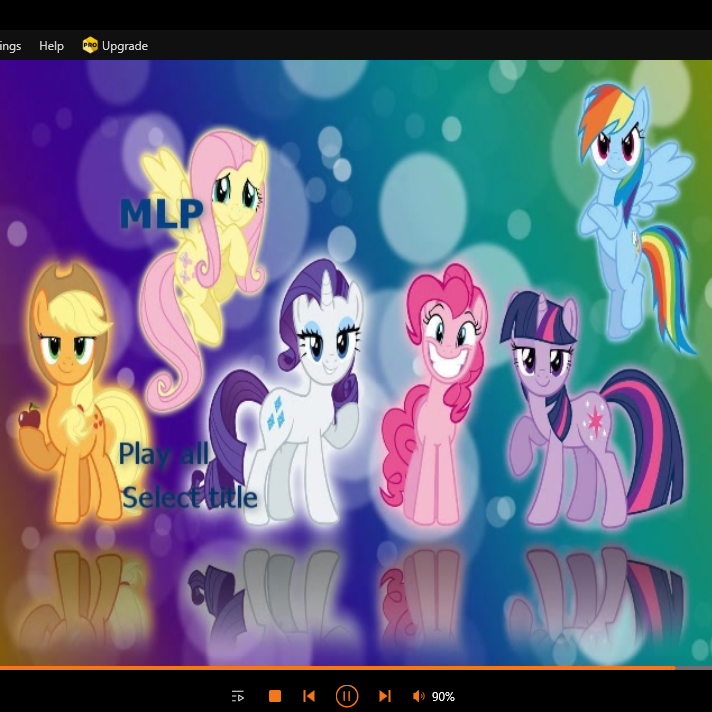Viewport: 712px width, 712px height.
Task: Click the MLP title text
Action: [x=161, y=213]
